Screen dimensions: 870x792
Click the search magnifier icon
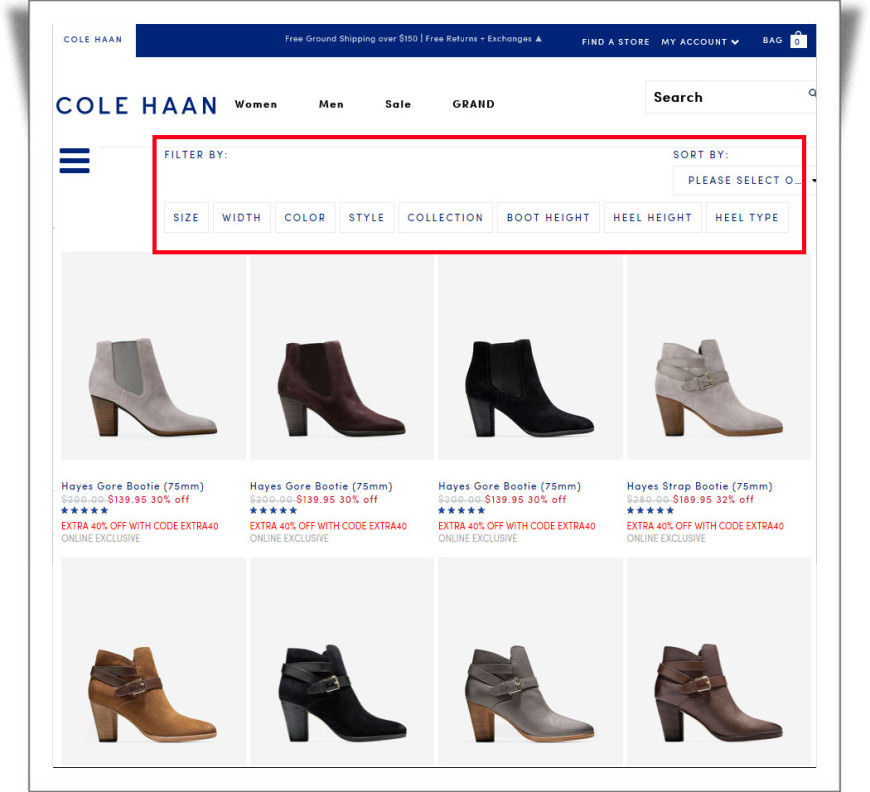pyautogui.click(x=812, y=93)
